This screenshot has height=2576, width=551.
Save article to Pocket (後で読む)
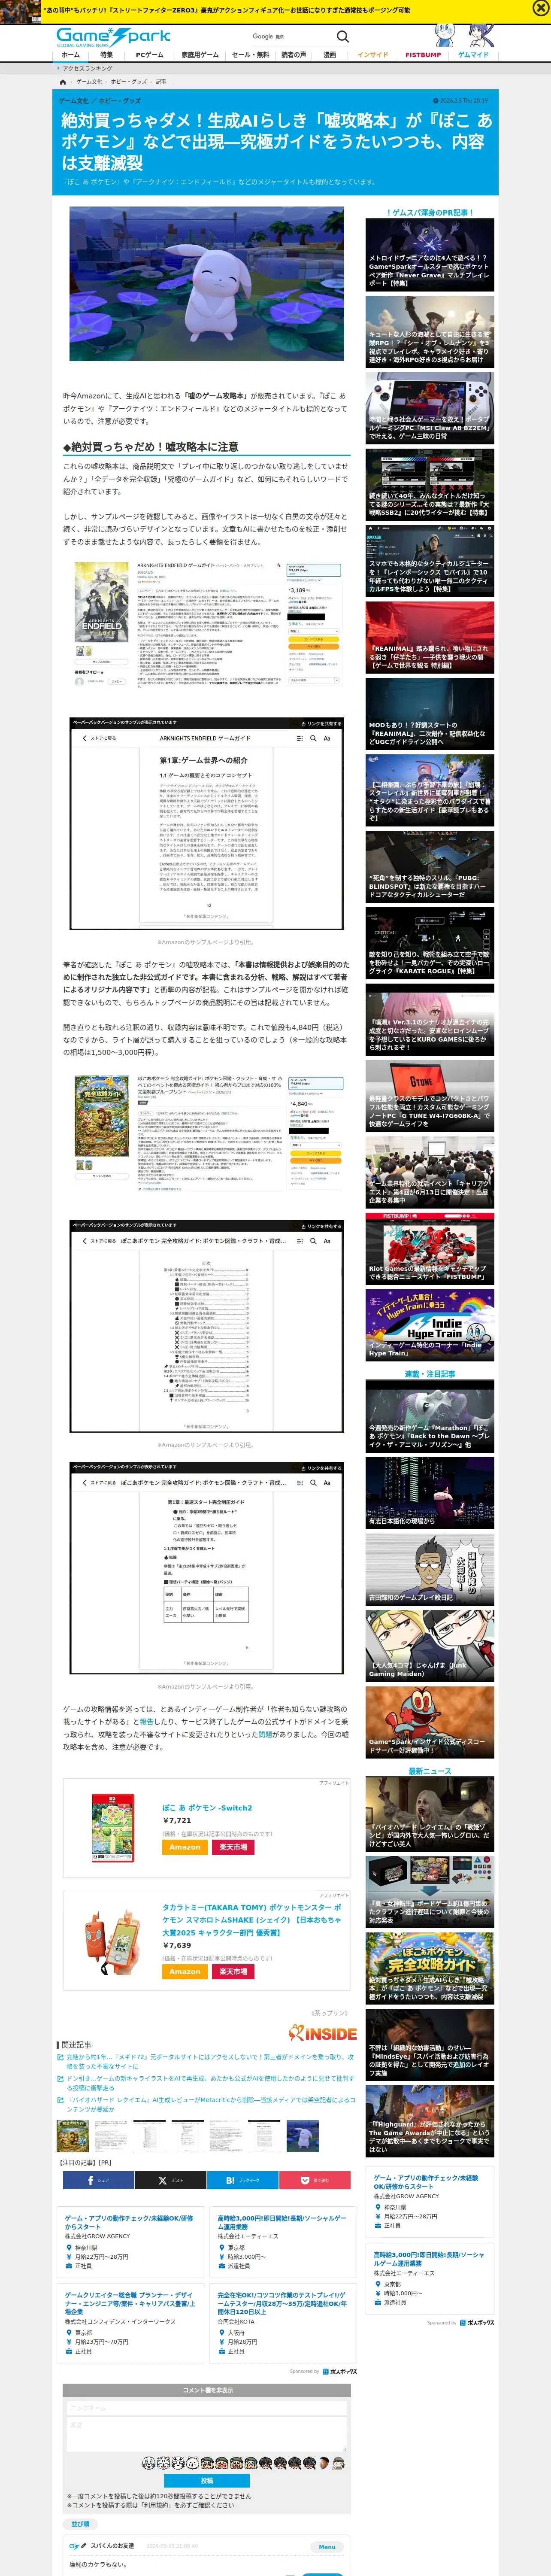(x=315, y=2181)
